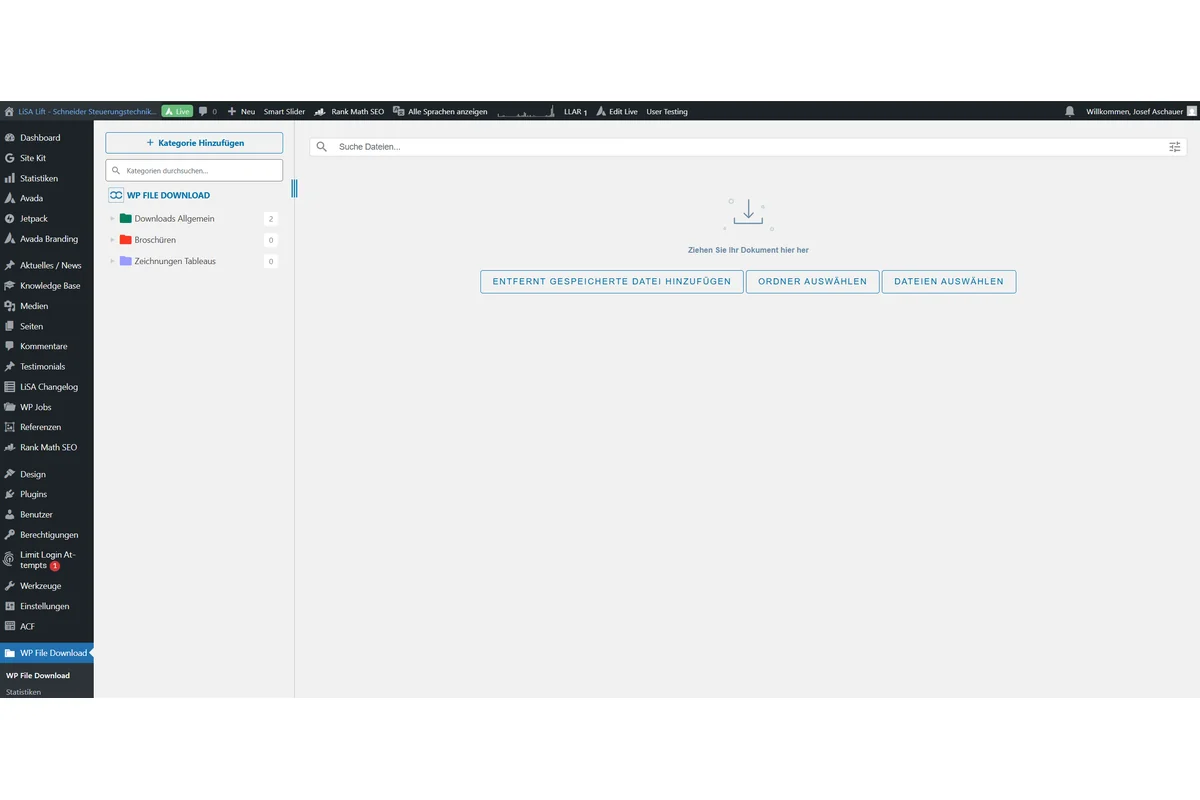Open the Einstellungen sidebar menu
The width and height of the screenshot is (1200, 800).
[44, 606]
